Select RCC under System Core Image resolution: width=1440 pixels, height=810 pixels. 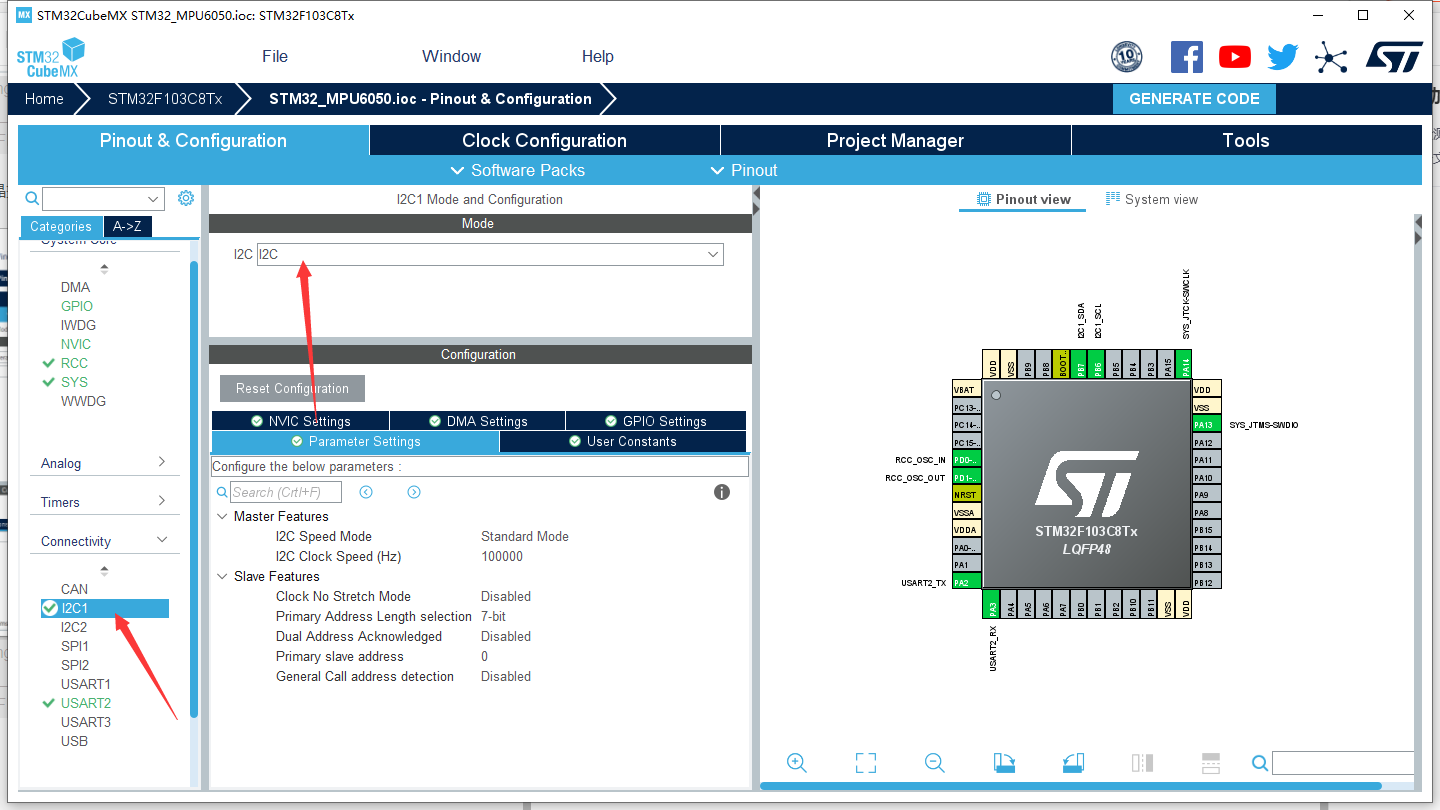[74, 363]
